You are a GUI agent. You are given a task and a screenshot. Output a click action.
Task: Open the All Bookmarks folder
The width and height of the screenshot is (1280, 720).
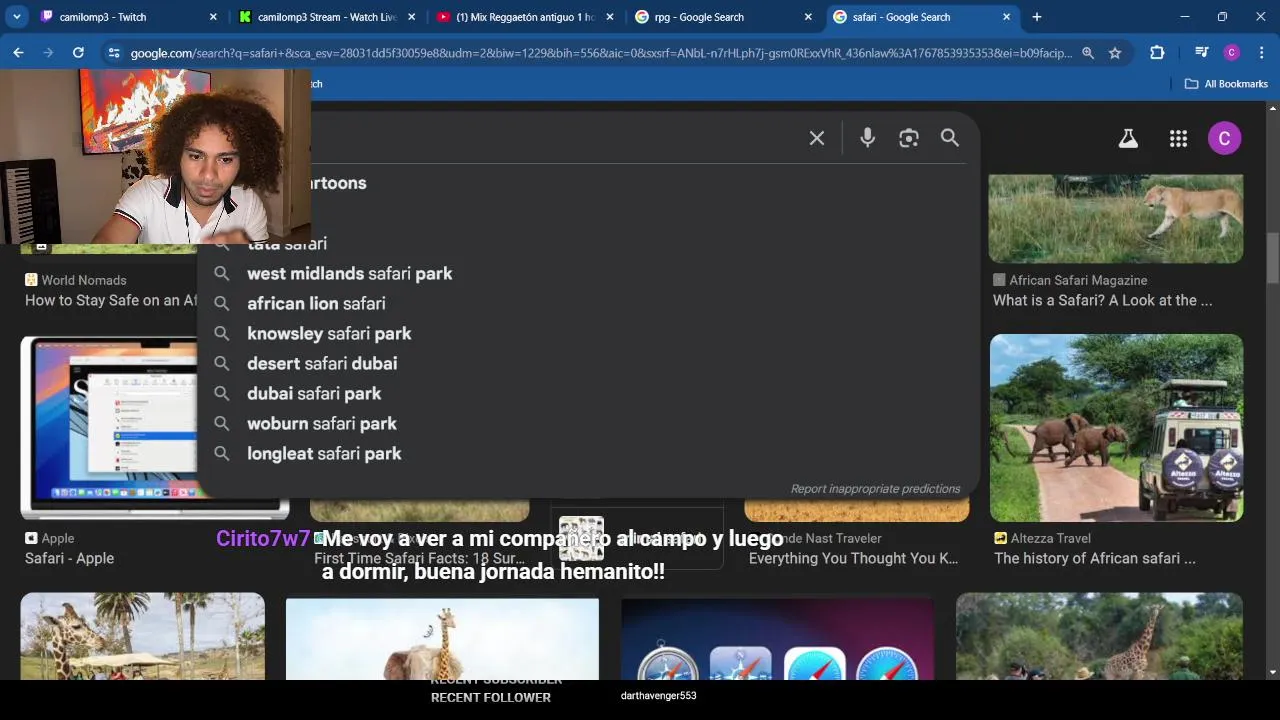[1226, 84]
